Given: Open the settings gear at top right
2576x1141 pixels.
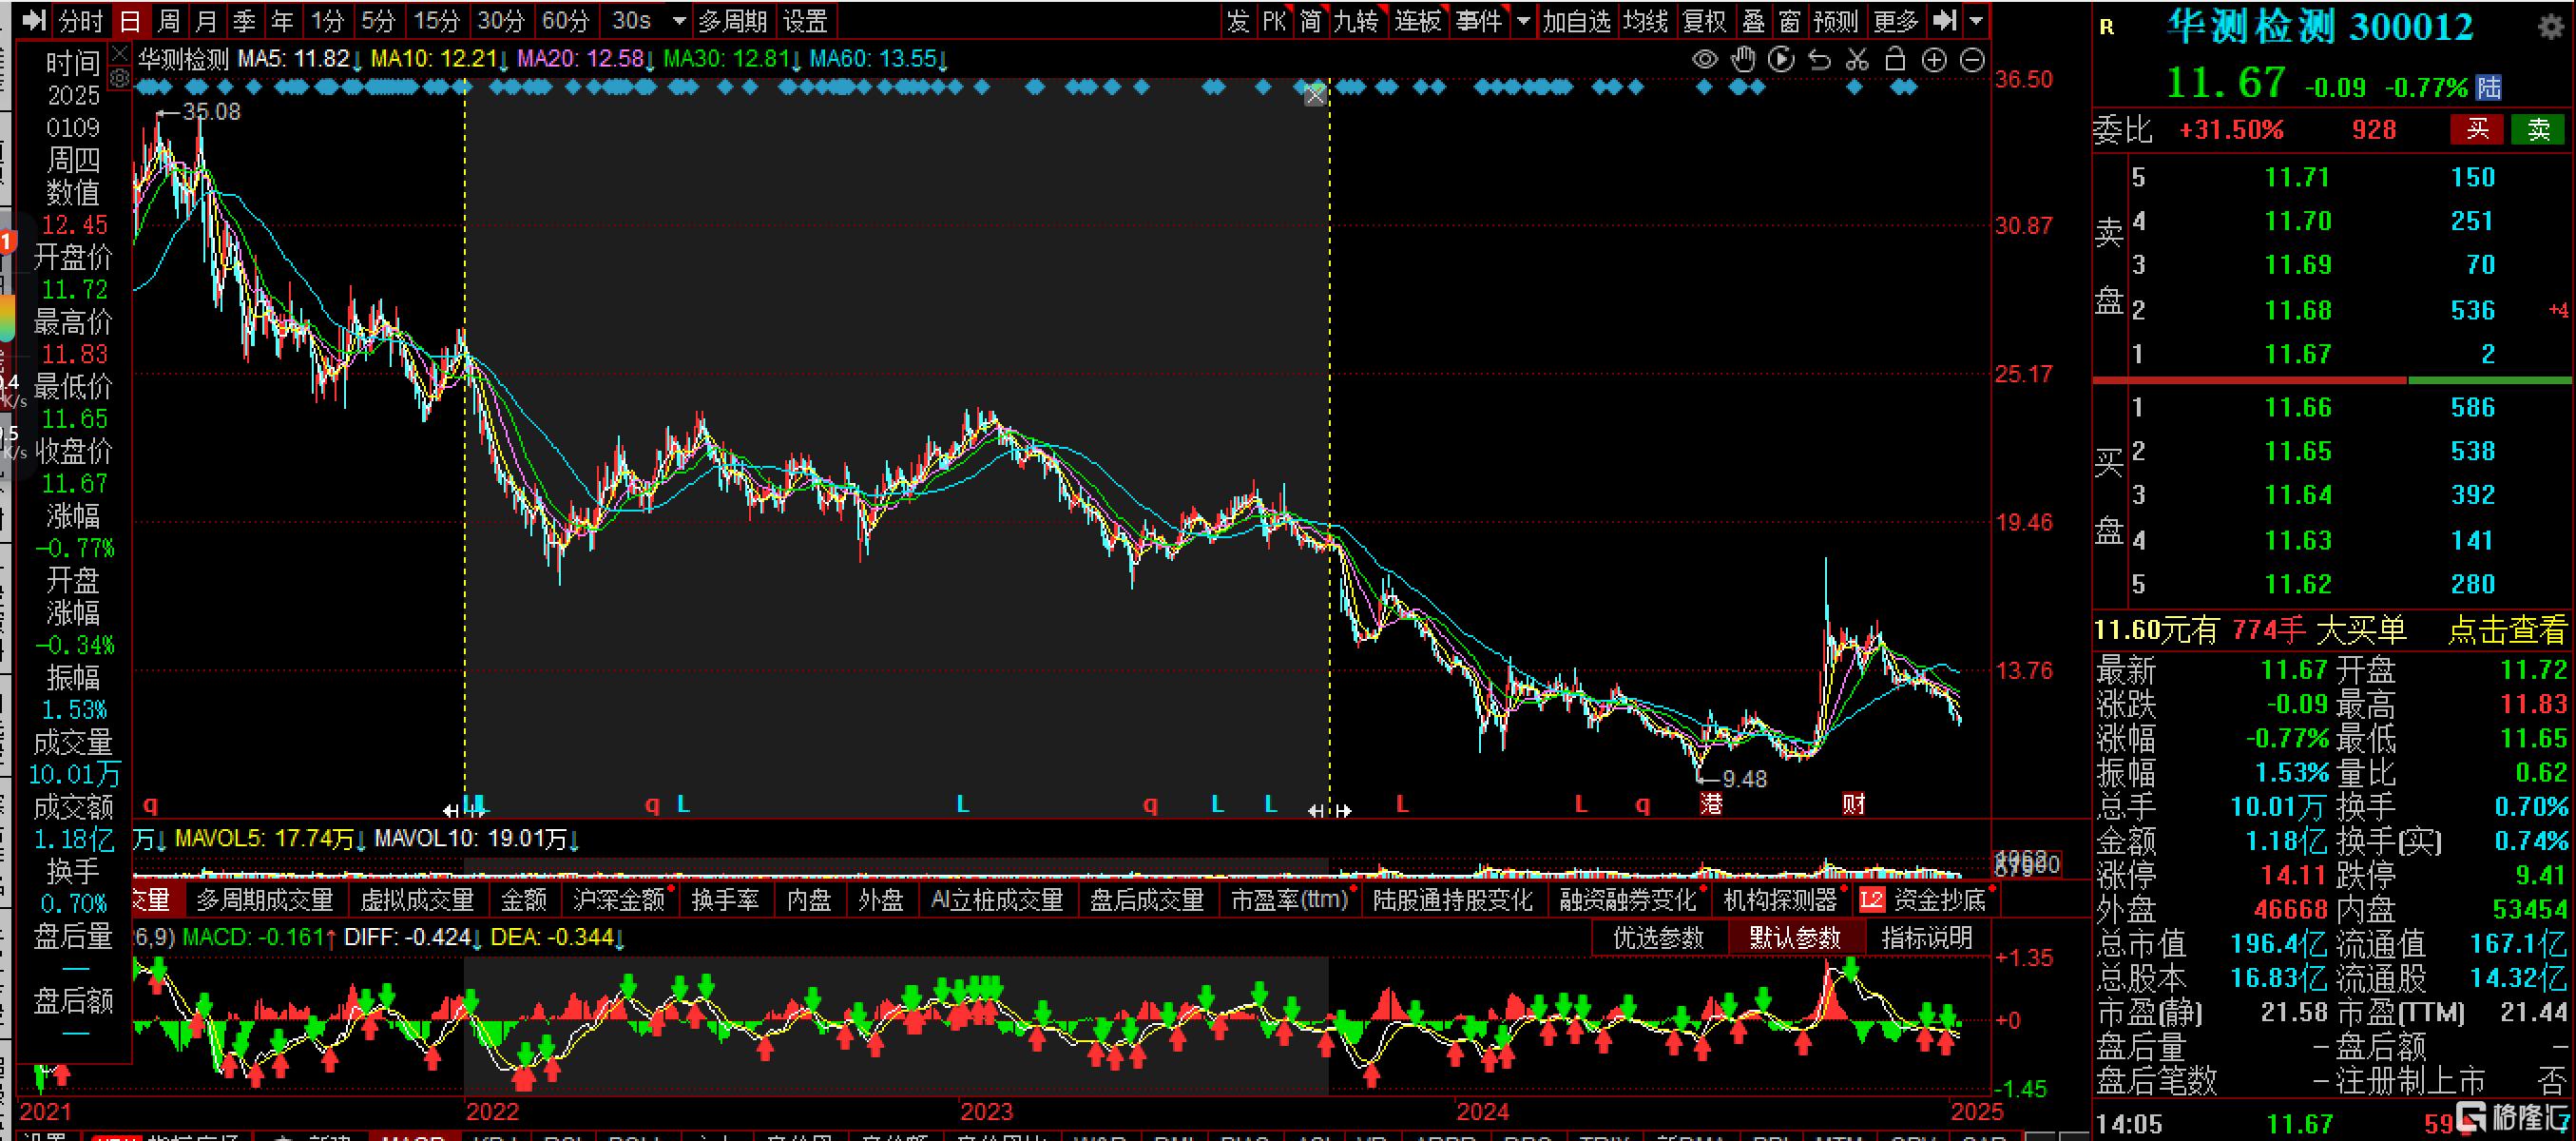Looking at the screenshot, I should pos(2551,27).
